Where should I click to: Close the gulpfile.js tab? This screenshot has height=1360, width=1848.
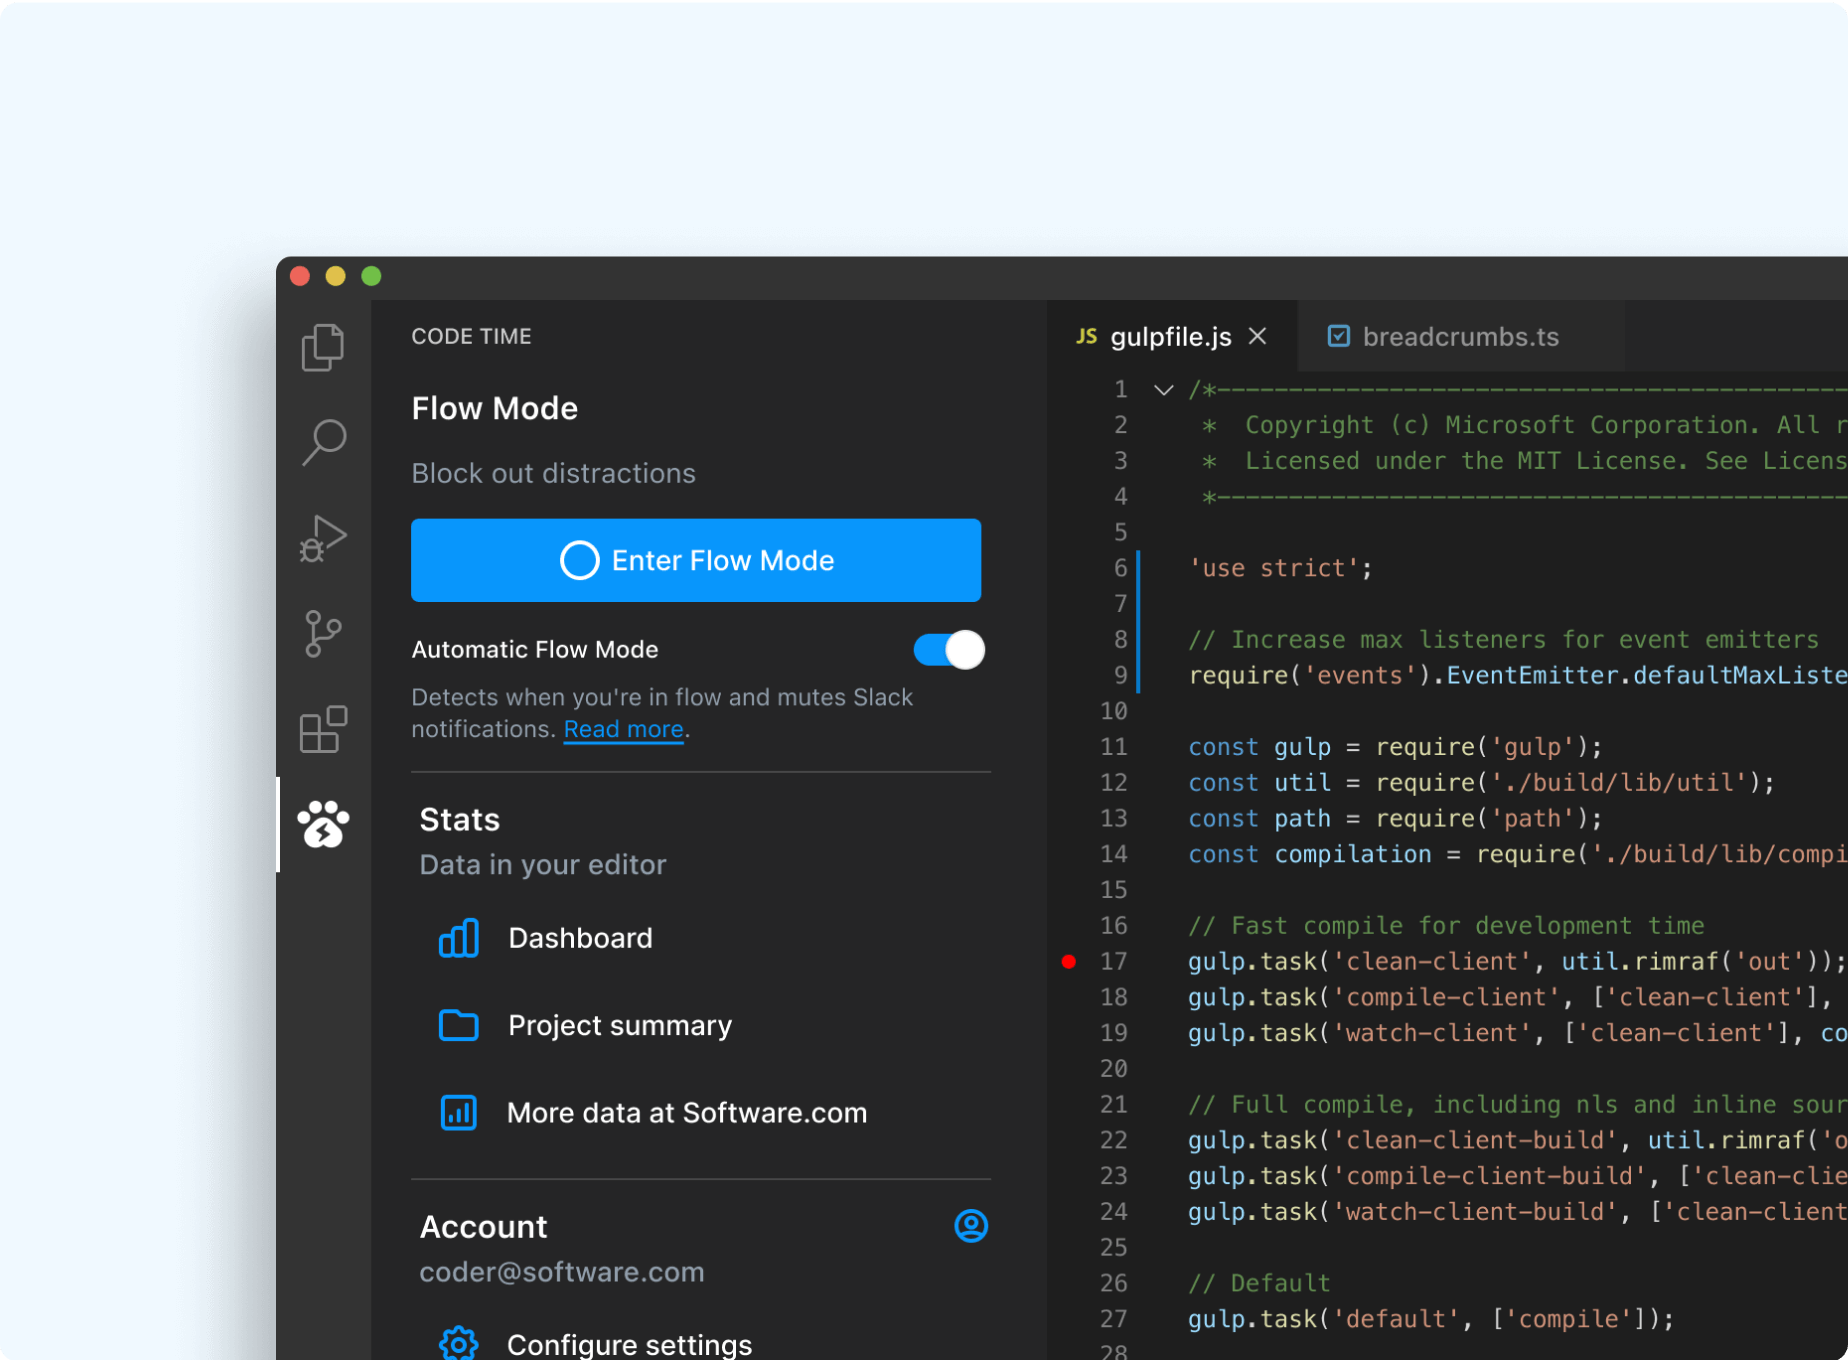click(1257, 337)
